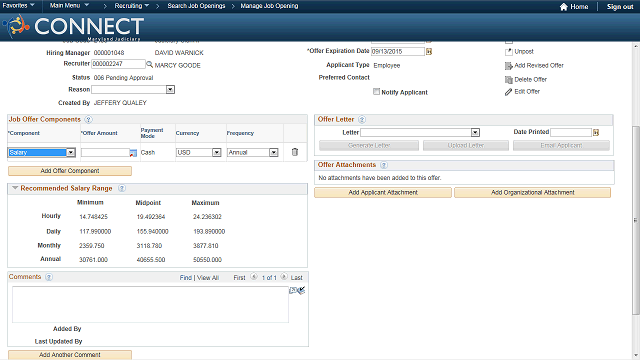The width and height of the screenshot is (640, 360).
Task: Click the Comments text area
Action: (150, 304)
